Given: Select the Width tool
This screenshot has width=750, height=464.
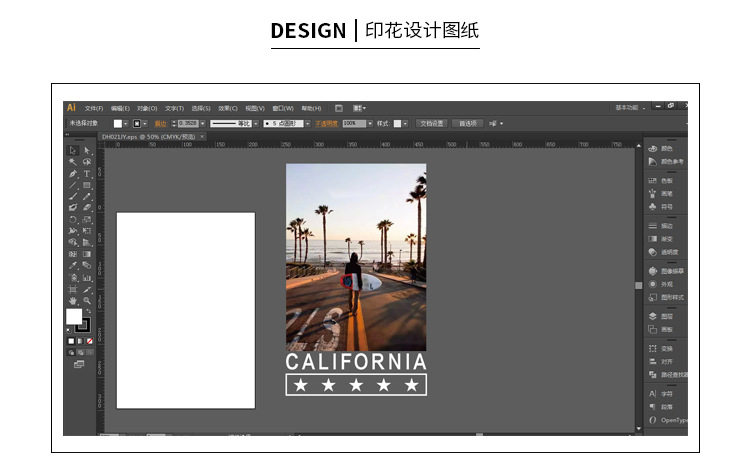Looking at the screenshot, I should (73, 231).
